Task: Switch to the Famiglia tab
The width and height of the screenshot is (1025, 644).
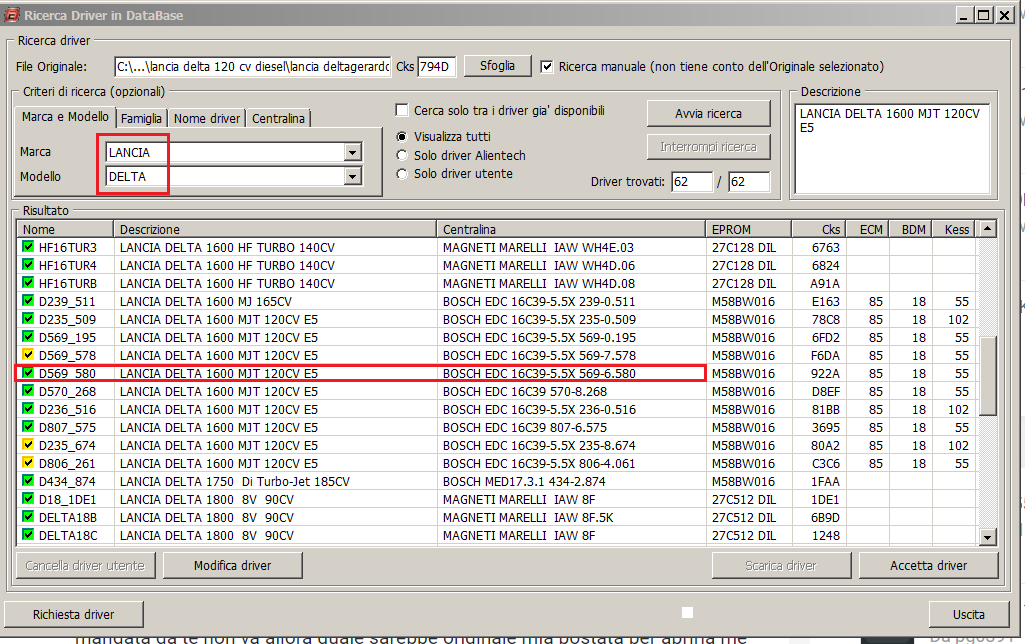Action: 141,118
